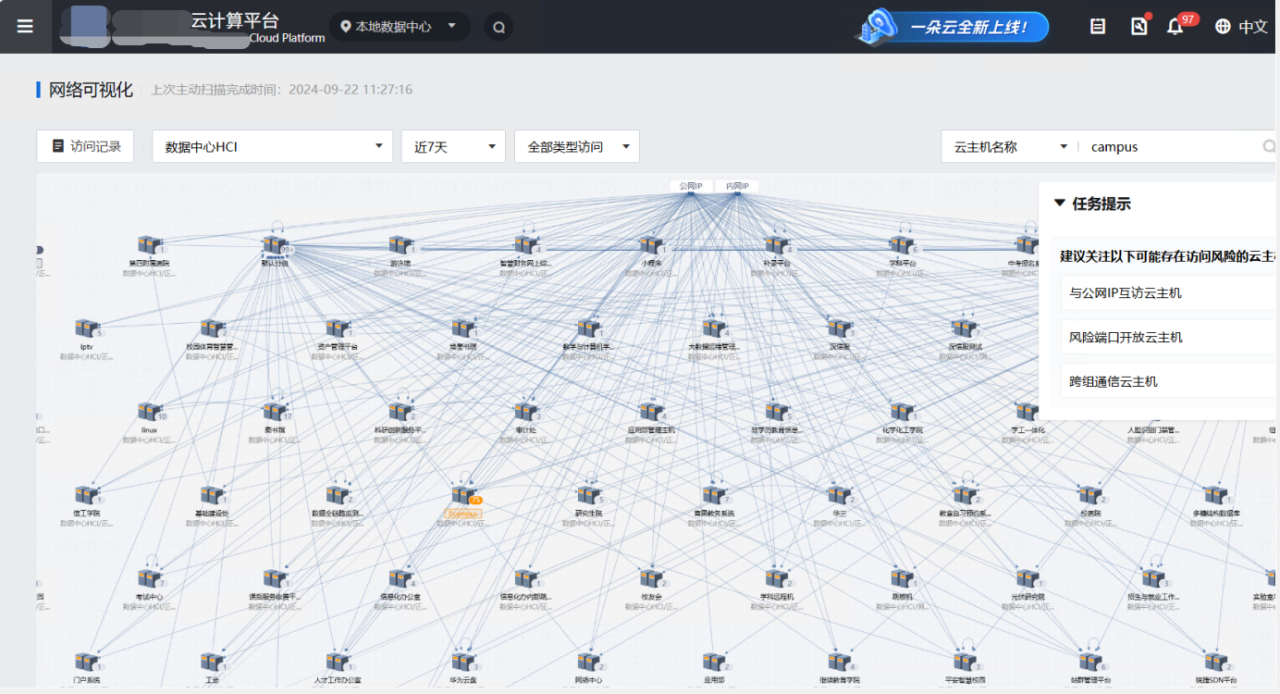Select the iptv server group node
Screen dimensions: 1280x694
pos(87,329)
